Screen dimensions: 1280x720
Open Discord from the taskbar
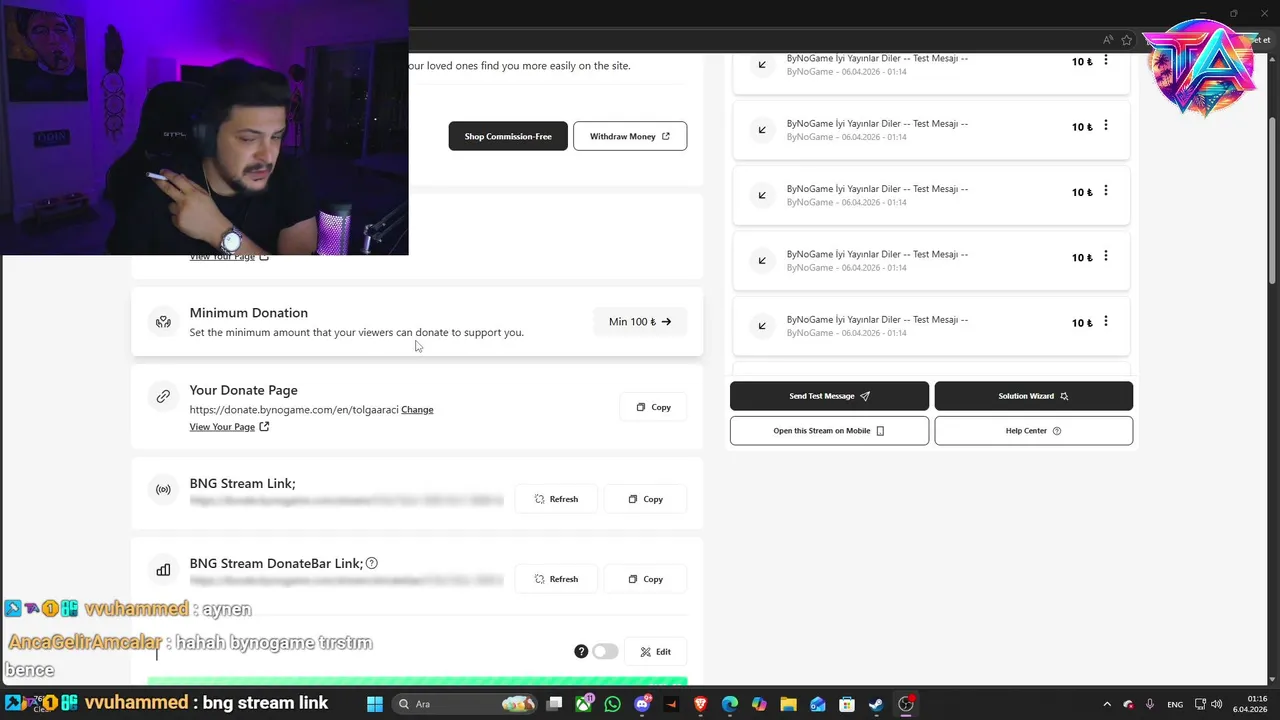642,704
